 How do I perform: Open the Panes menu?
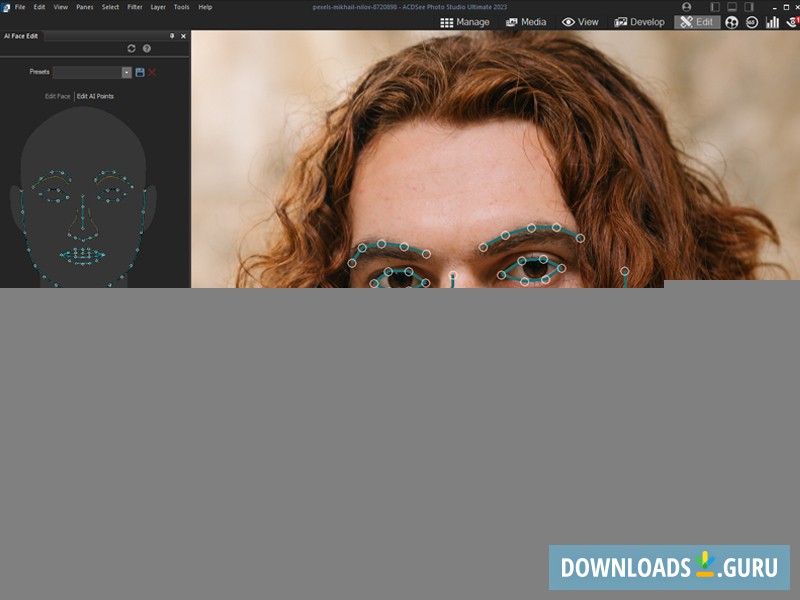[x=85, y=7]
